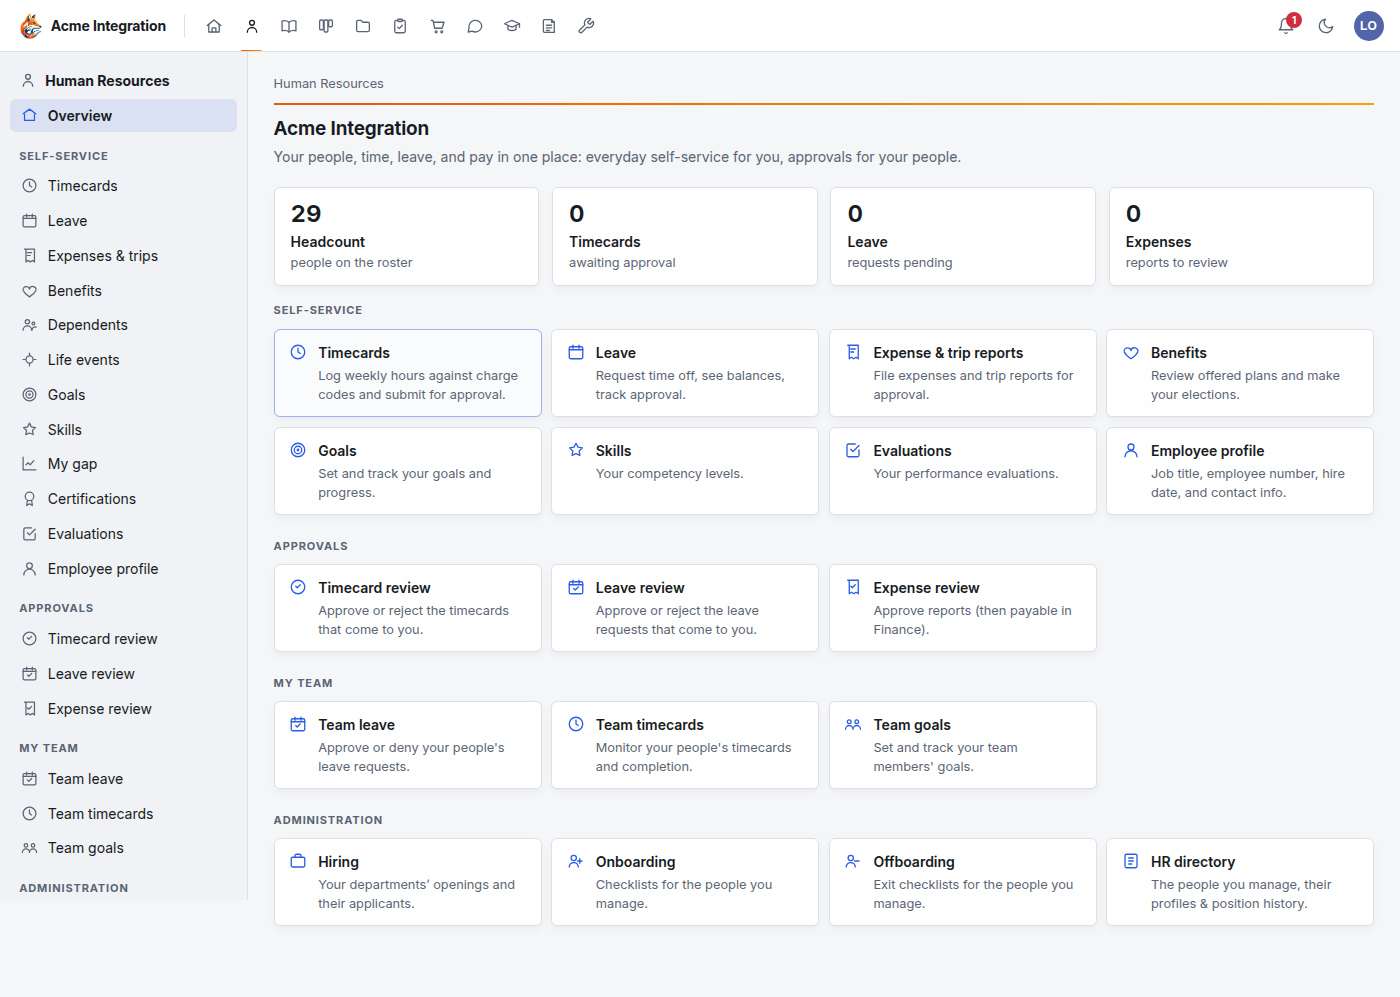This screenshot has width=1400, height=997.
Task: Open the book icon in top navigation
Action: (289, 26)
